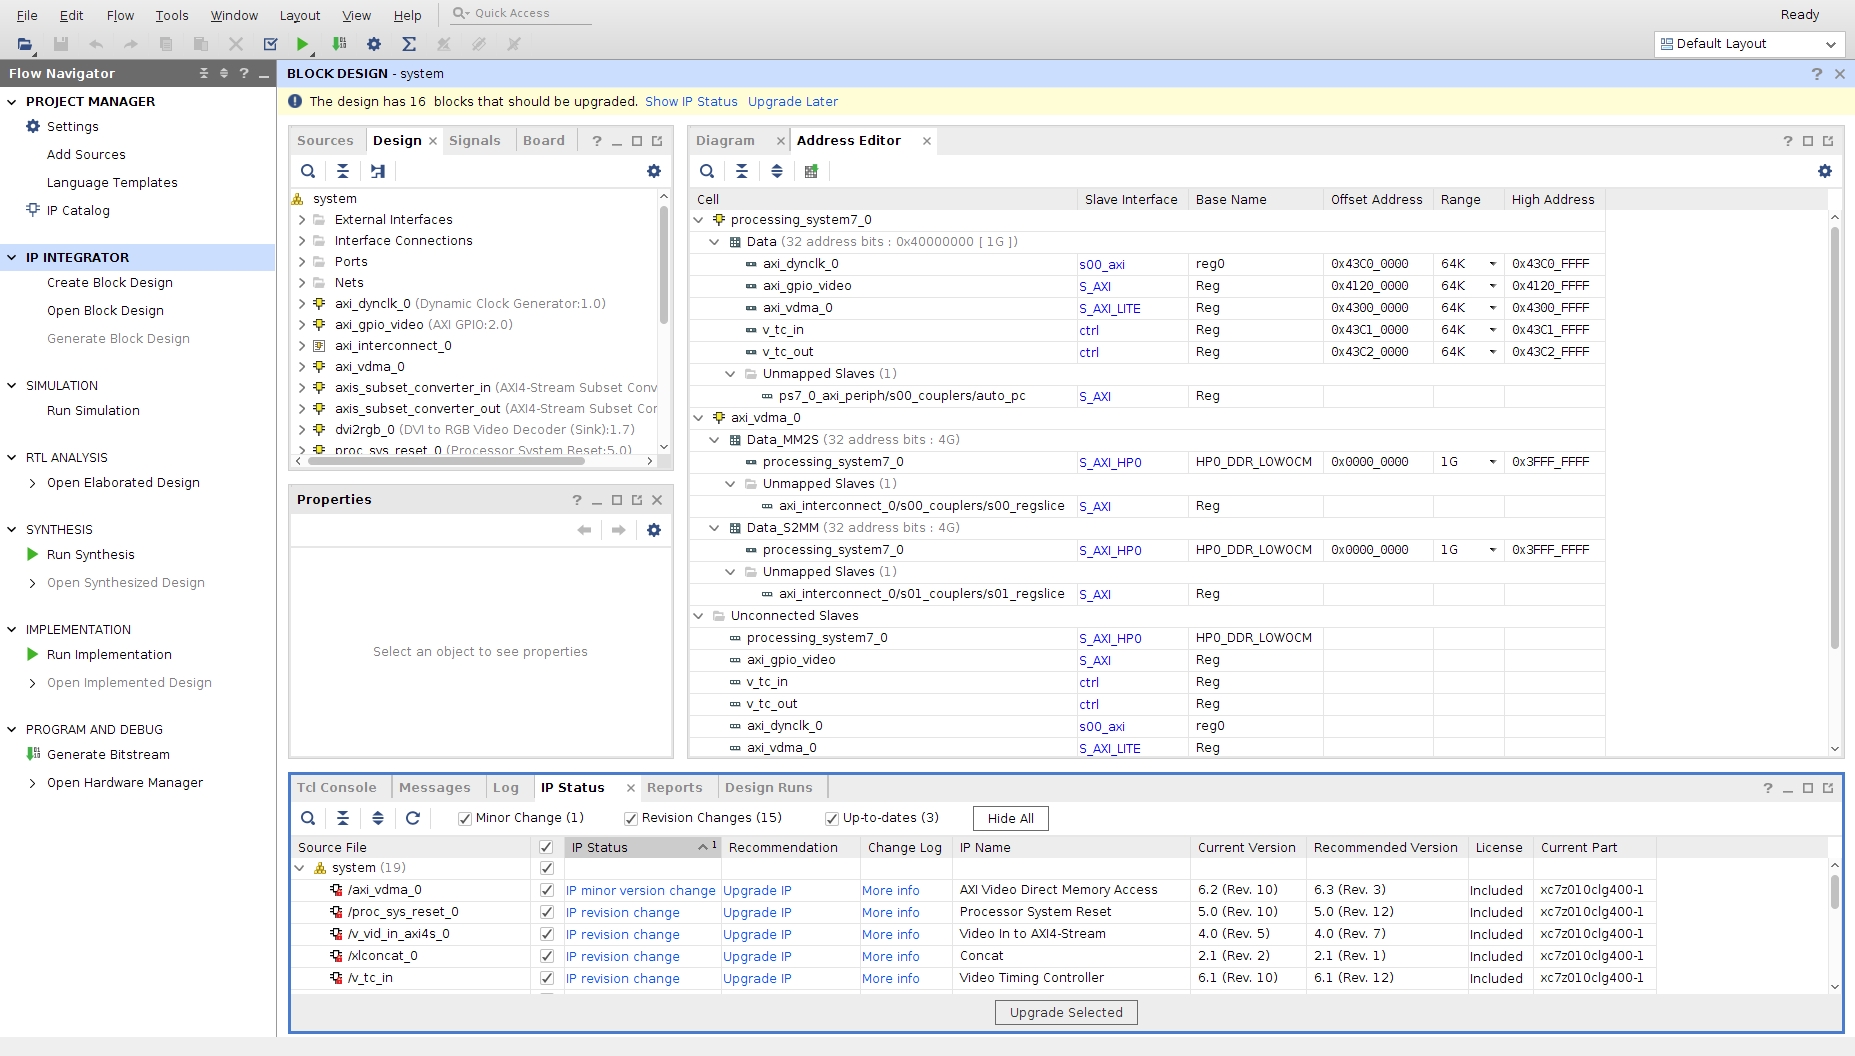This screenshot has height=1056, width=1855.
Task: Click Auto Assign Address icon in Address Editor
Action: click(811, 171)
